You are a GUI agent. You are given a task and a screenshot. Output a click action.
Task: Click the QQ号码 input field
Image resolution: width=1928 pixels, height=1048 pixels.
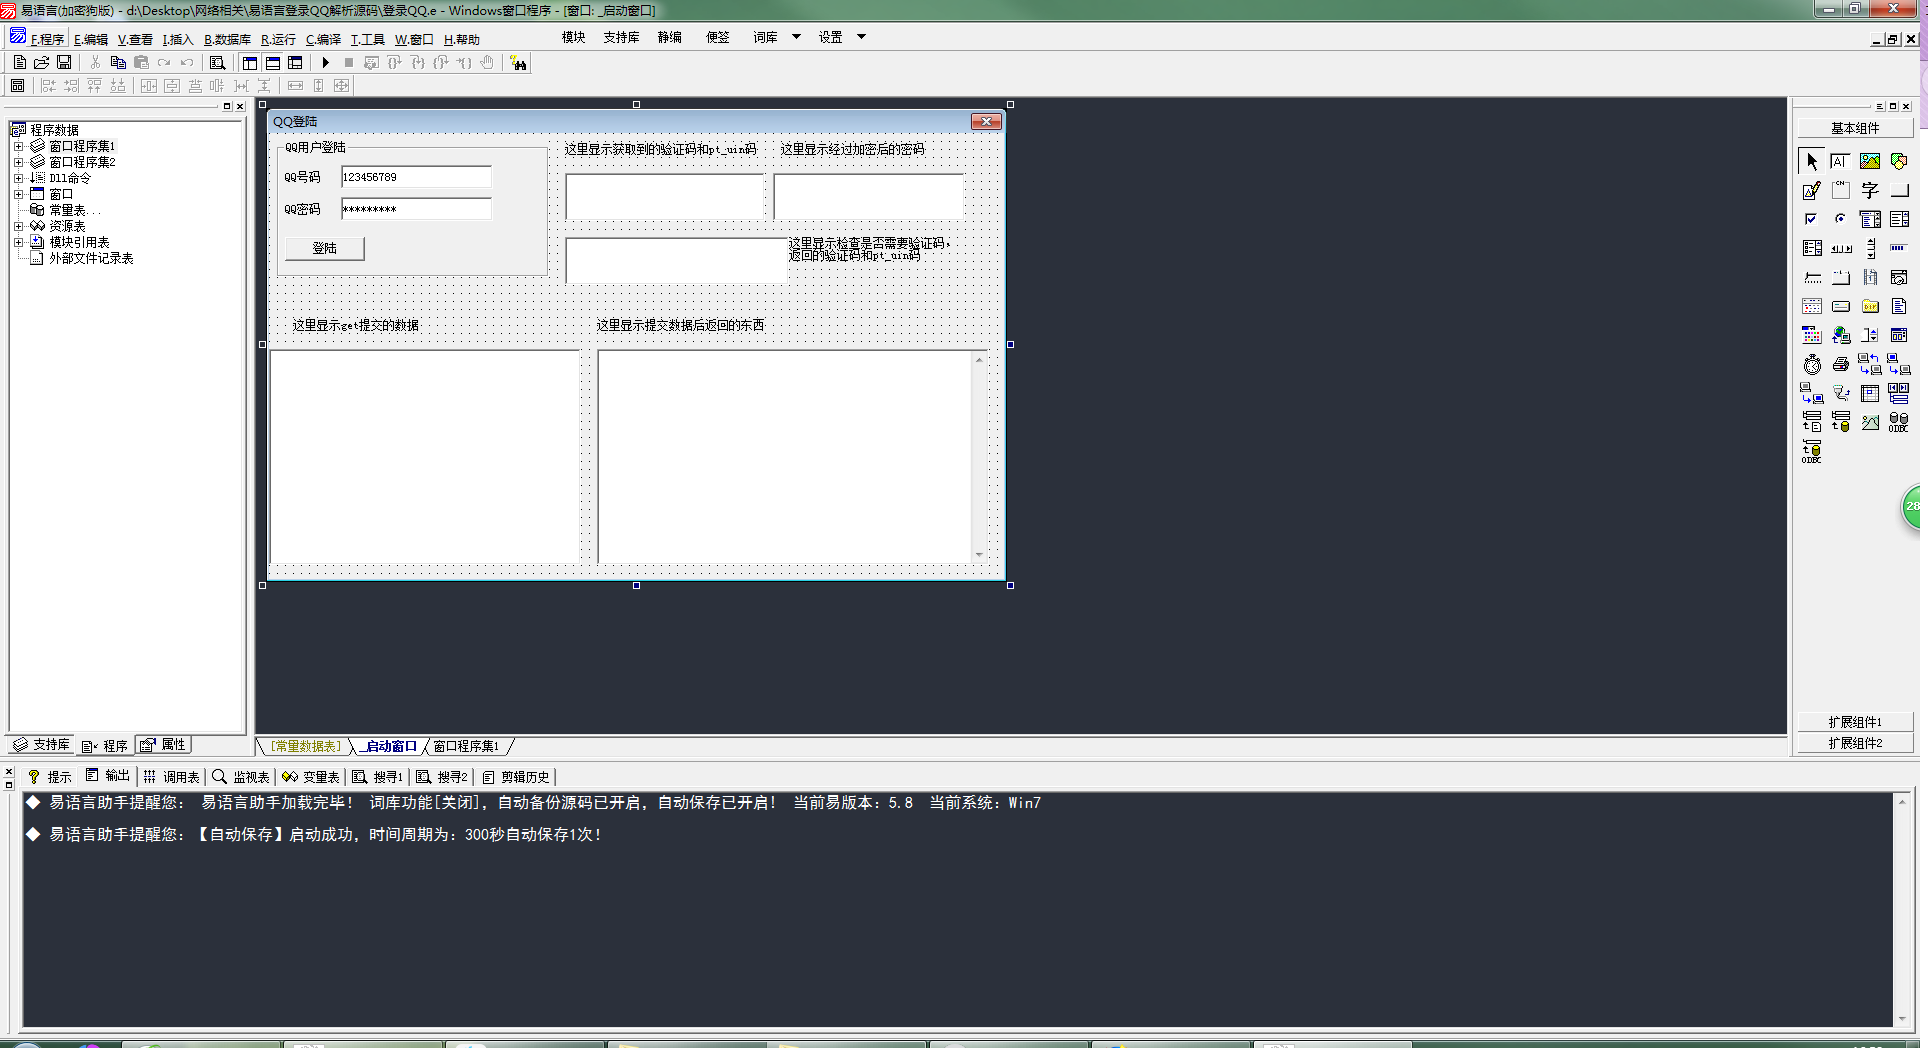416,177
